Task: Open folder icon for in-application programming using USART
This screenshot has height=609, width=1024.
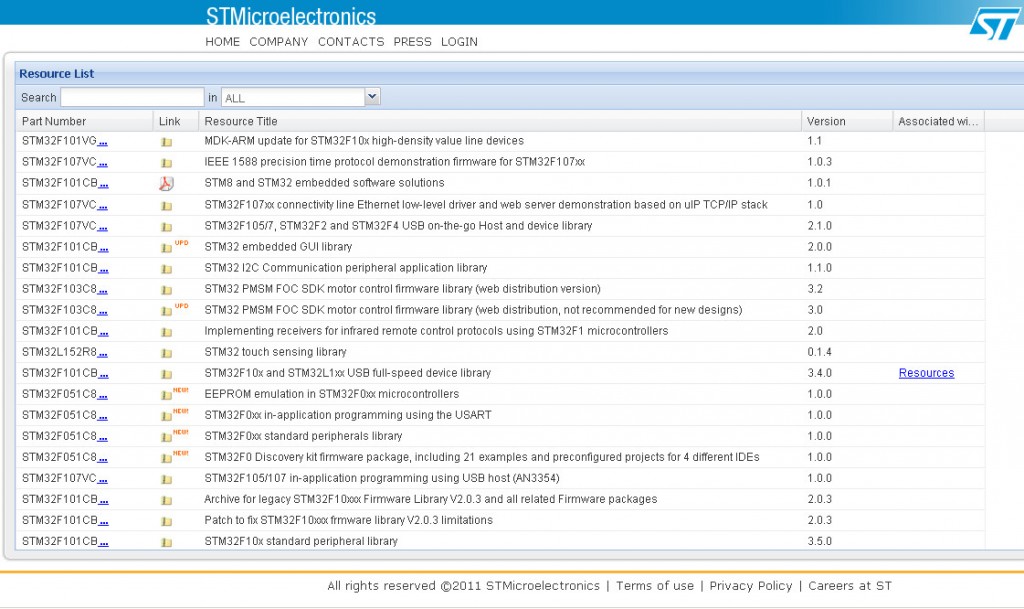Action: [167, 416]
